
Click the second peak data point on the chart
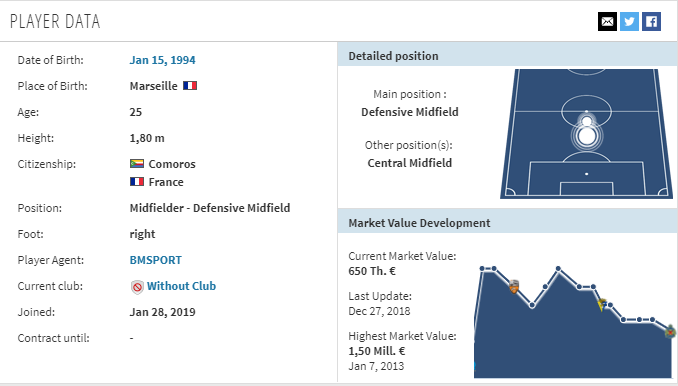(558, 269)
